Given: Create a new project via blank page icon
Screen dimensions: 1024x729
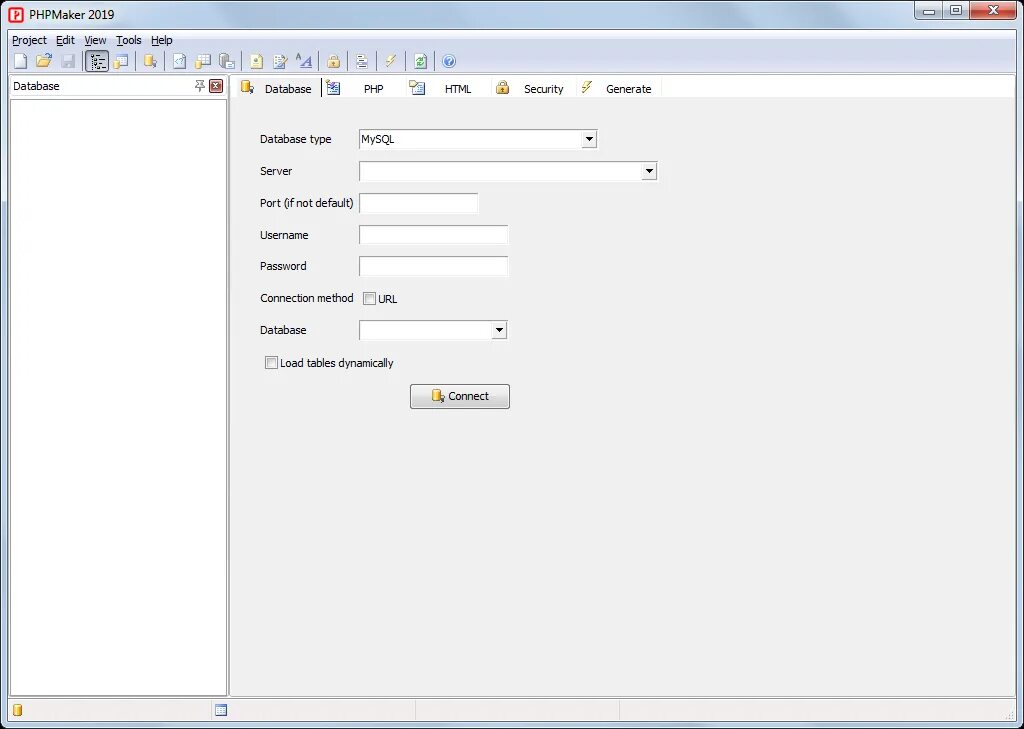Looking at the screenshot, I should pos(21,61).
